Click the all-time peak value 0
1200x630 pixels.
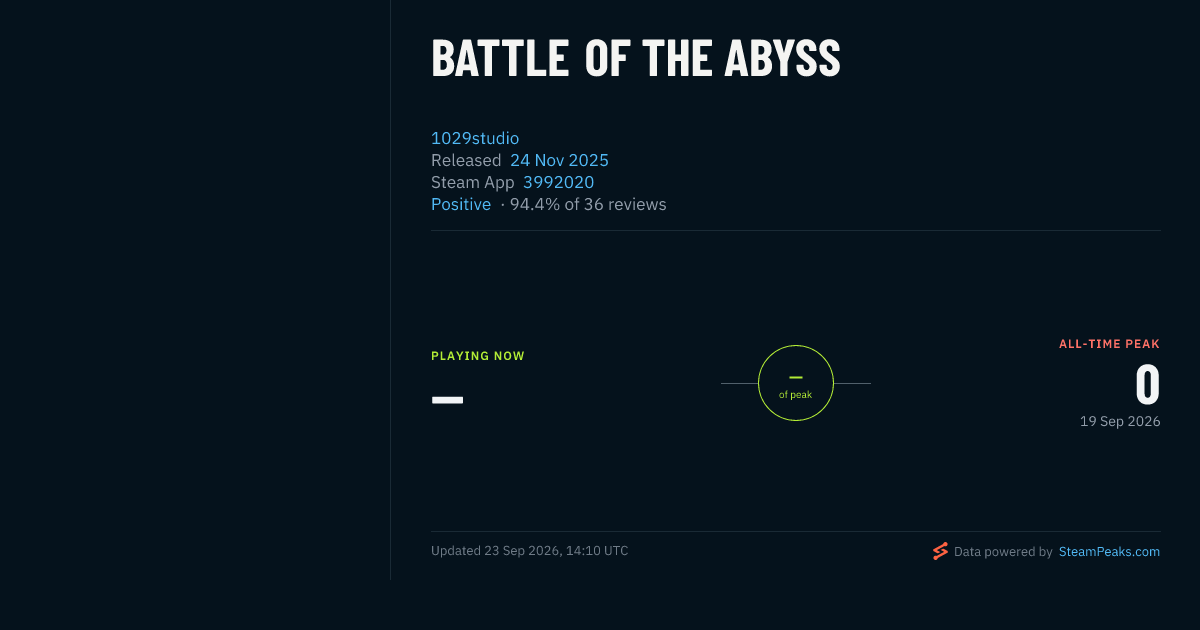[1147, 385]
